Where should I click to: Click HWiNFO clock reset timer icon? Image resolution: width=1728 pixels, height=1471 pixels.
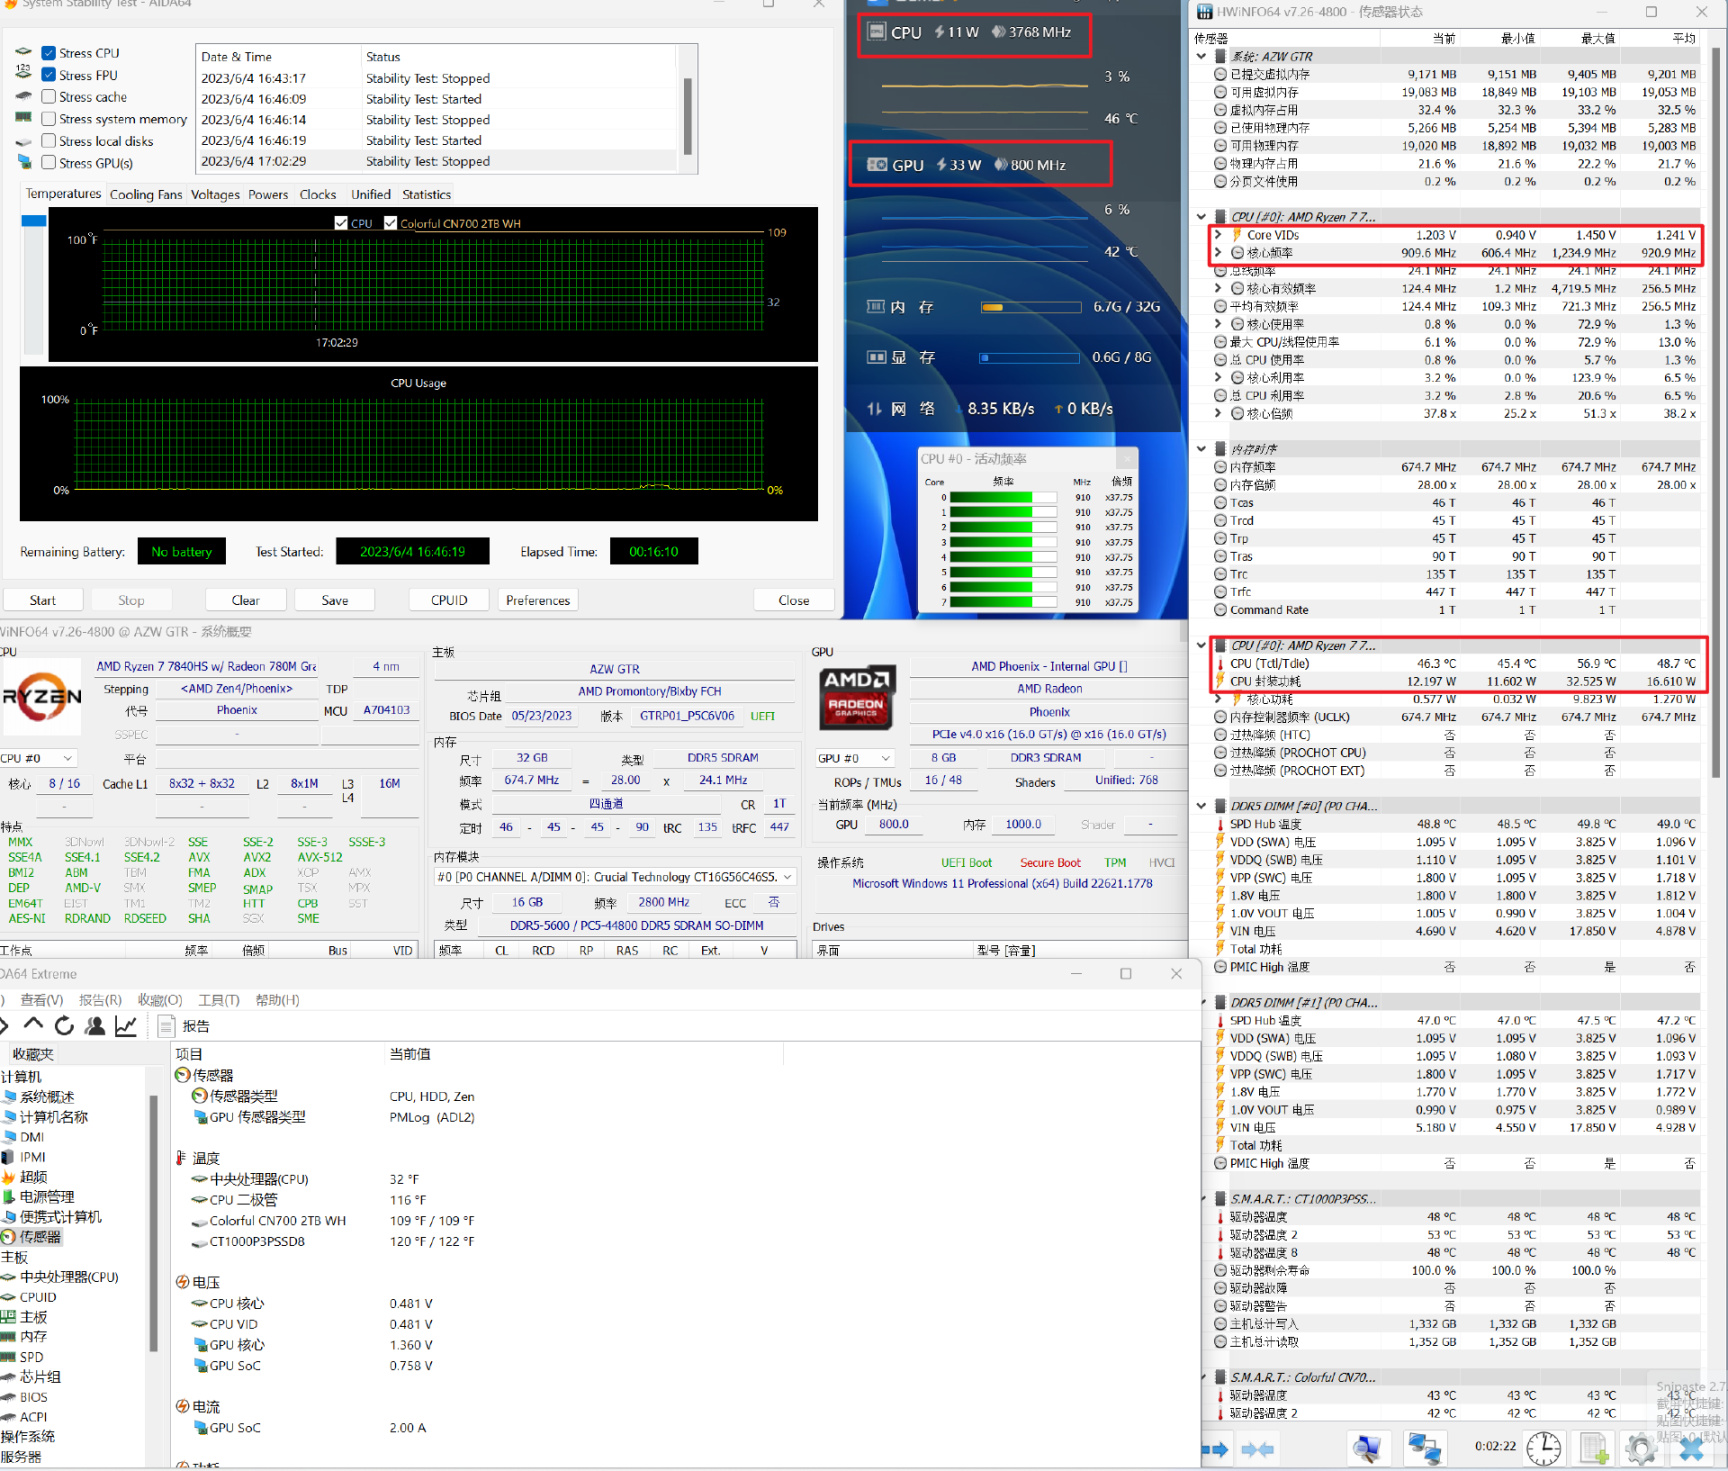tap(1544, 1448)
